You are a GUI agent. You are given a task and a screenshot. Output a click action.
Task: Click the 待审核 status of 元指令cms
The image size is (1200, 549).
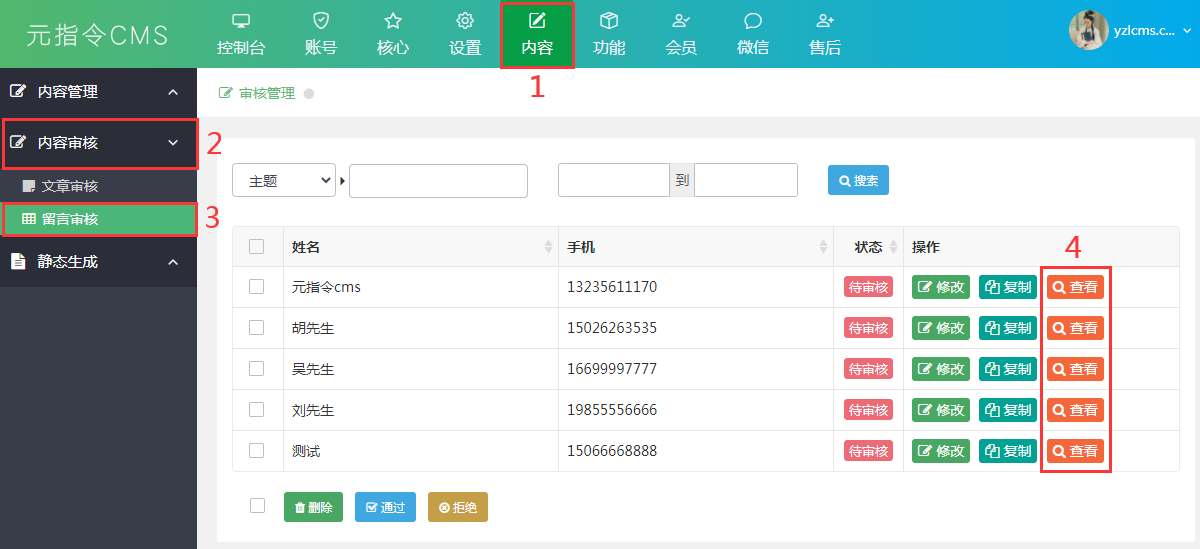[x=868, y=287]
